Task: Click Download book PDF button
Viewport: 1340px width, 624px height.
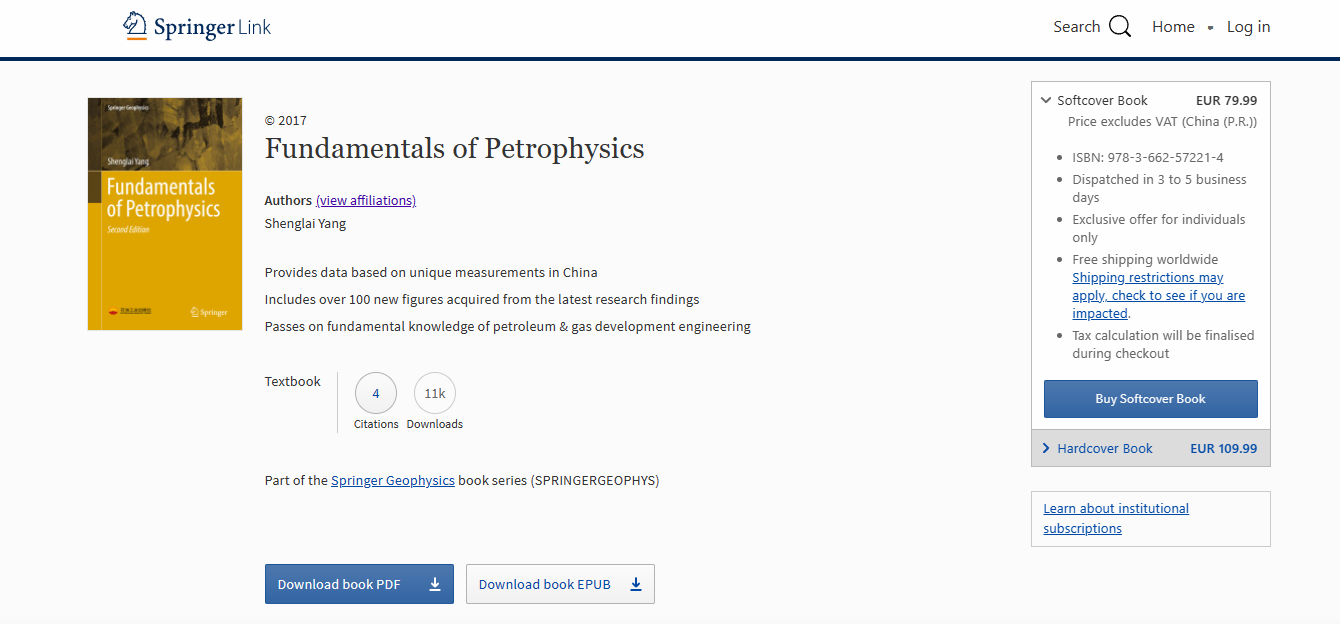Action: click(339, 585)
